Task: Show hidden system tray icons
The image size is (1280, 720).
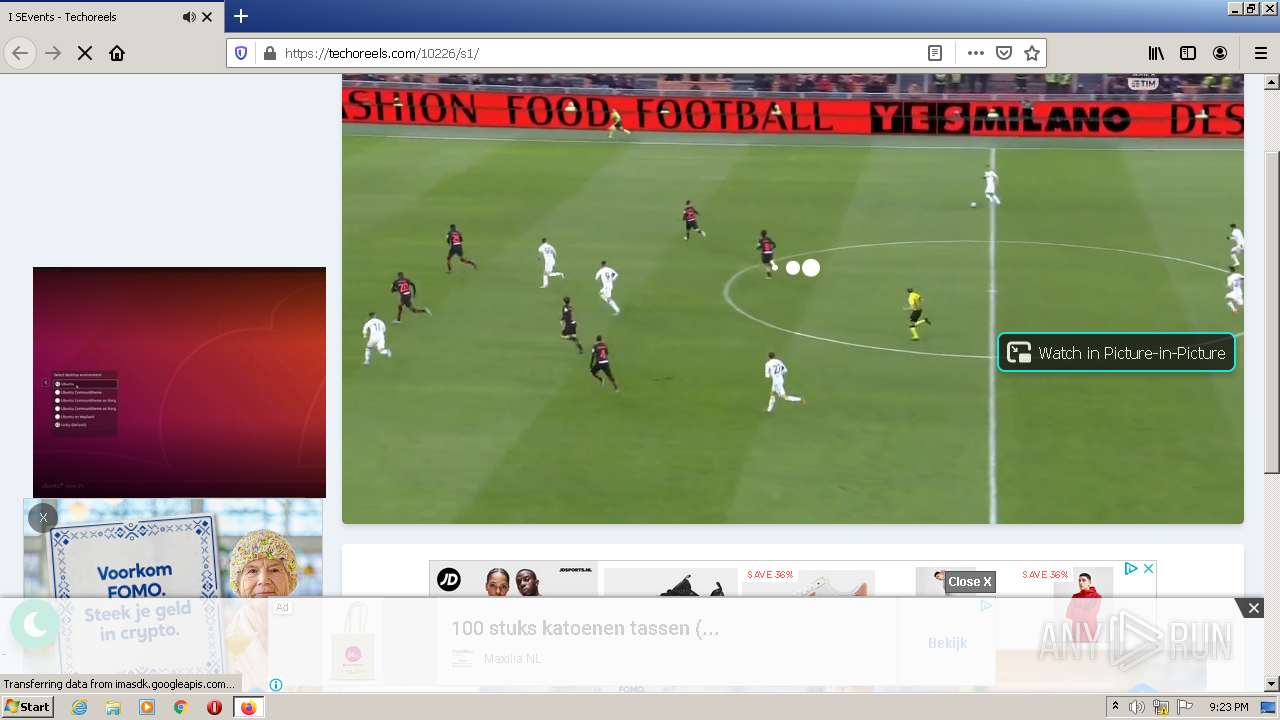Action: pyautogui.click(x=1115, y=707)
